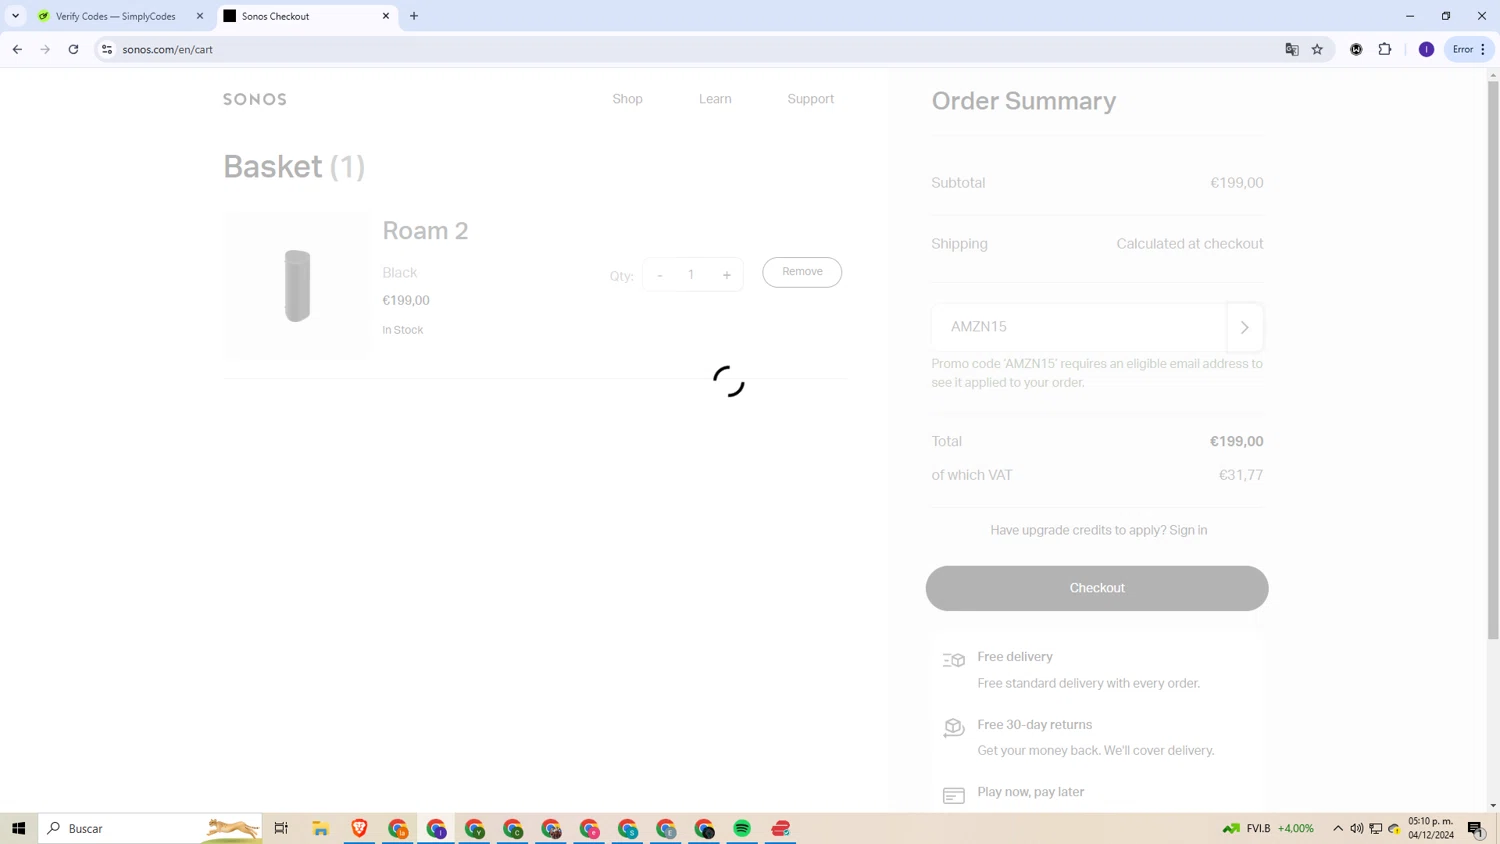Viewport: 1500px width, 844px height.
Task: Open Spotify from the taskbar
Action: (x=742, y=828)
